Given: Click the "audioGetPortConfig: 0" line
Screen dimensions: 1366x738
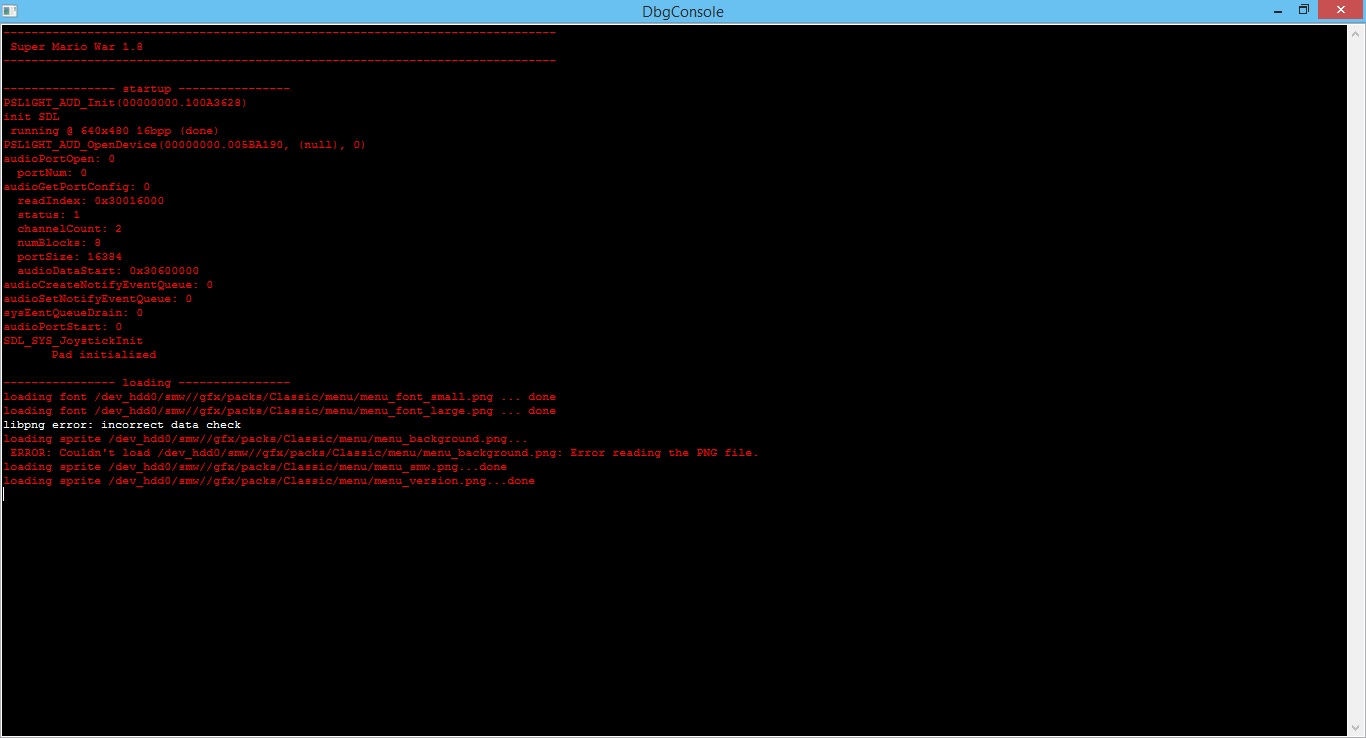Looking at the screenshot, I should 77,187.
